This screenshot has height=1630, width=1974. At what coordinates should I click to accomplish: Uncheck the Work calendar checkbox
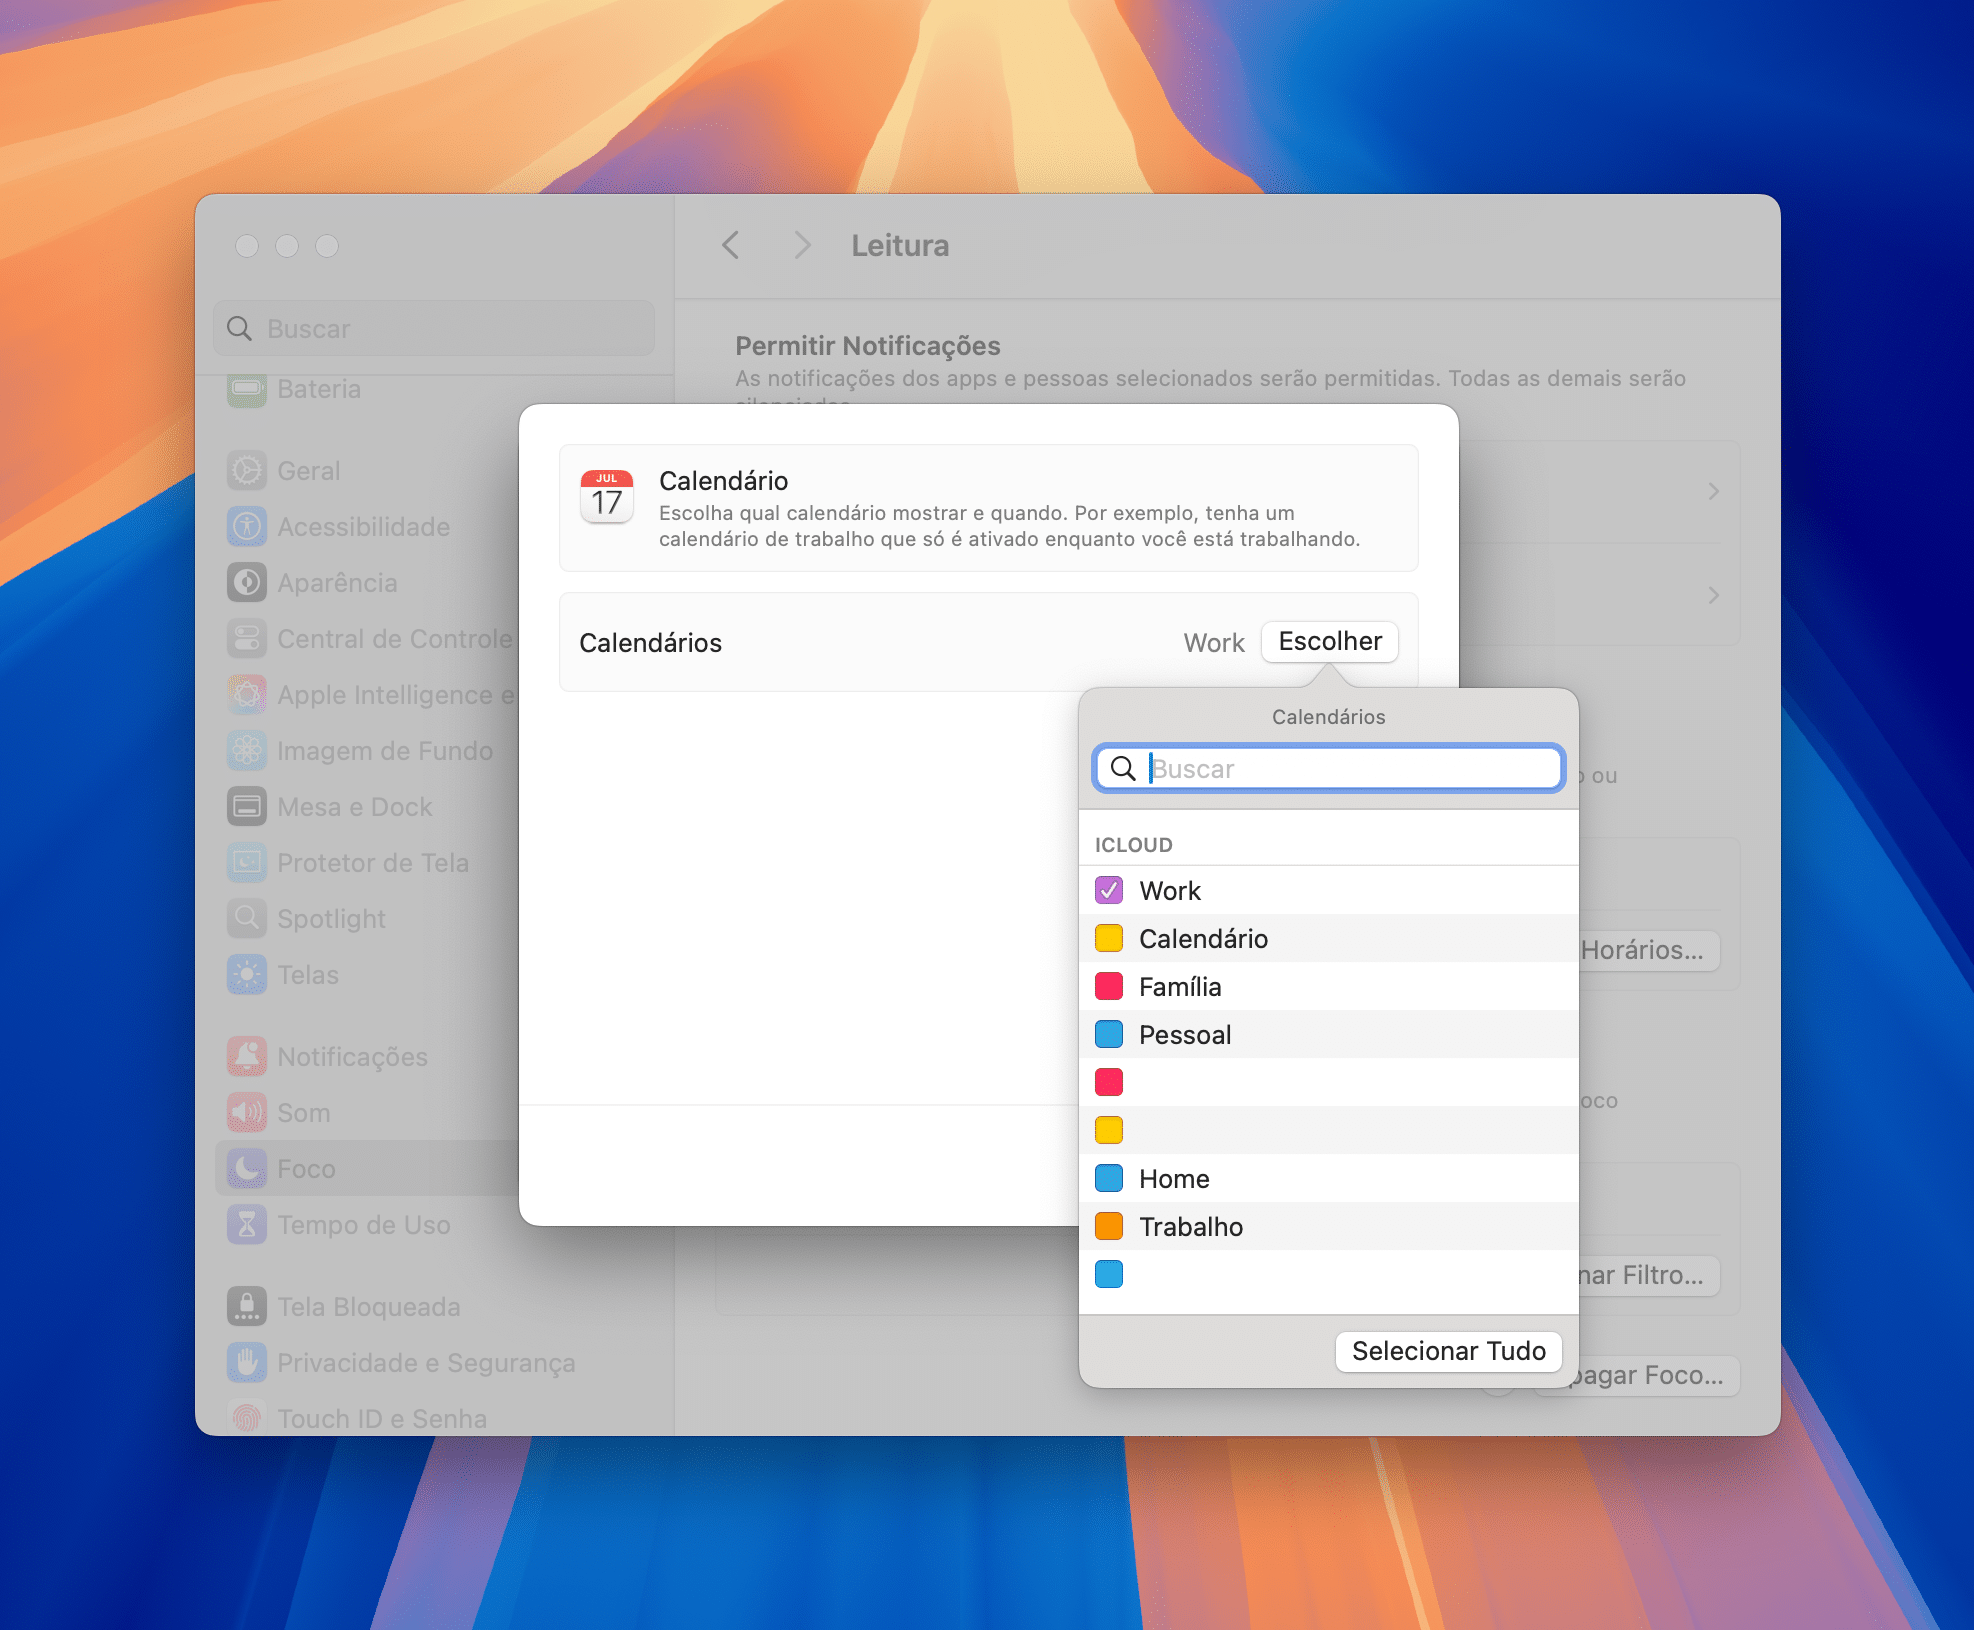(x=1109, y=890)
